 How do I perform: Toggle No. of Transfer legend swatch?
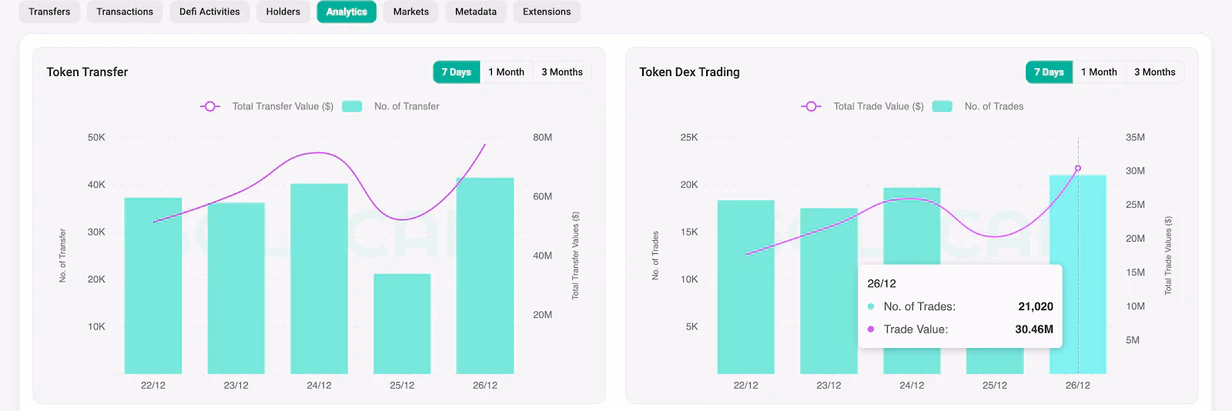351,106
